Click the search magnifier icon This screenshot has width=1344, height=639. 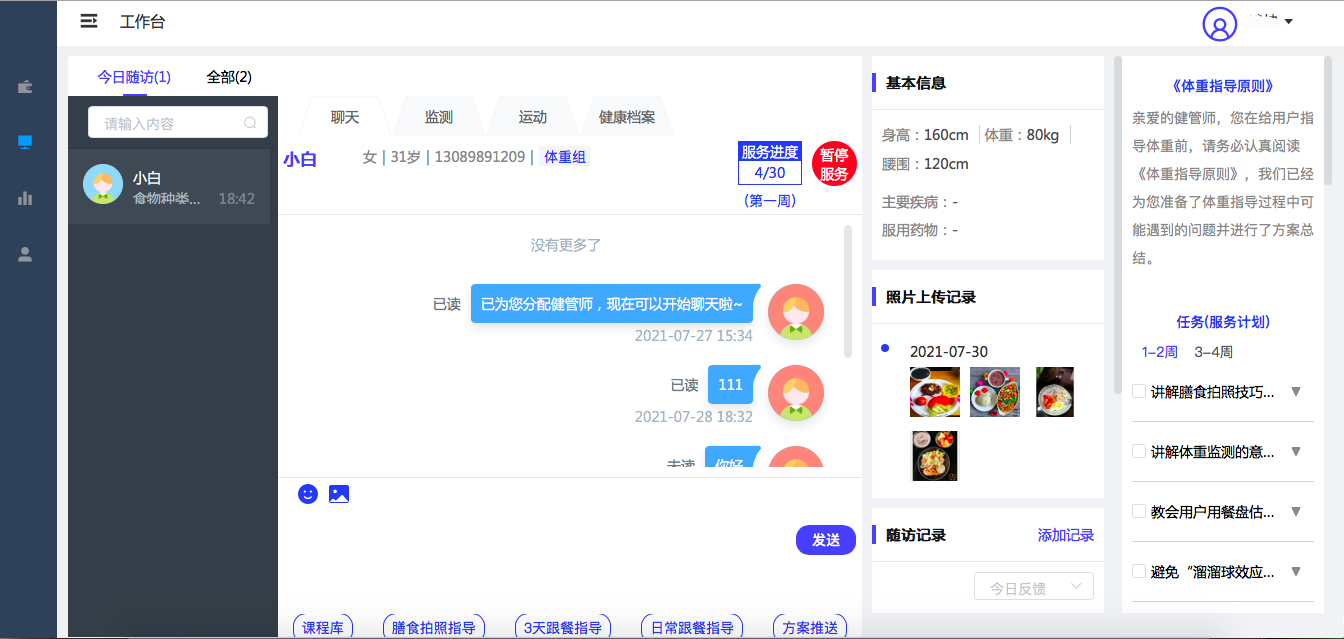point(250,123)
